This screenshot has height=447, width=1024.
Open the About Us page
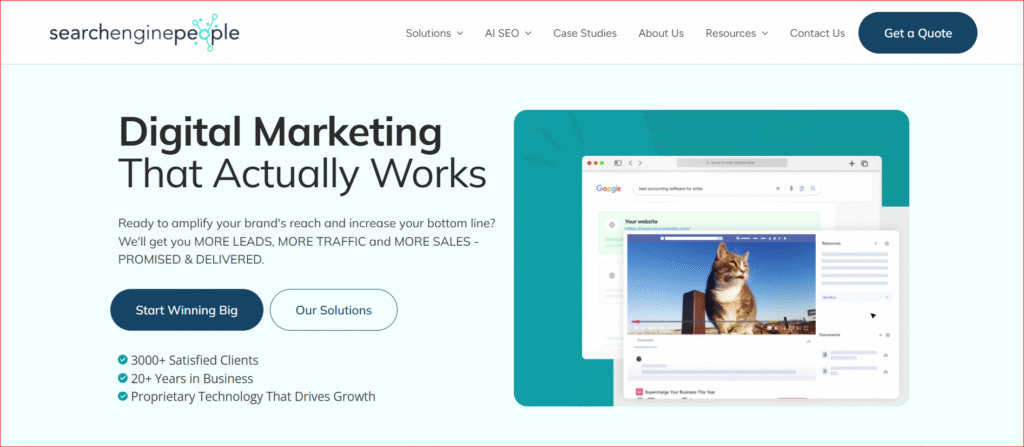click(x=661, y=33)
